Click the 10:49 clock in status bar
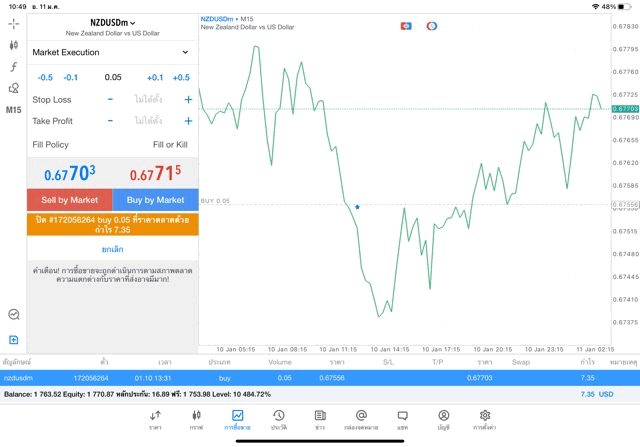640x447 pixels. pyautogui.click(x=18, y=7)
